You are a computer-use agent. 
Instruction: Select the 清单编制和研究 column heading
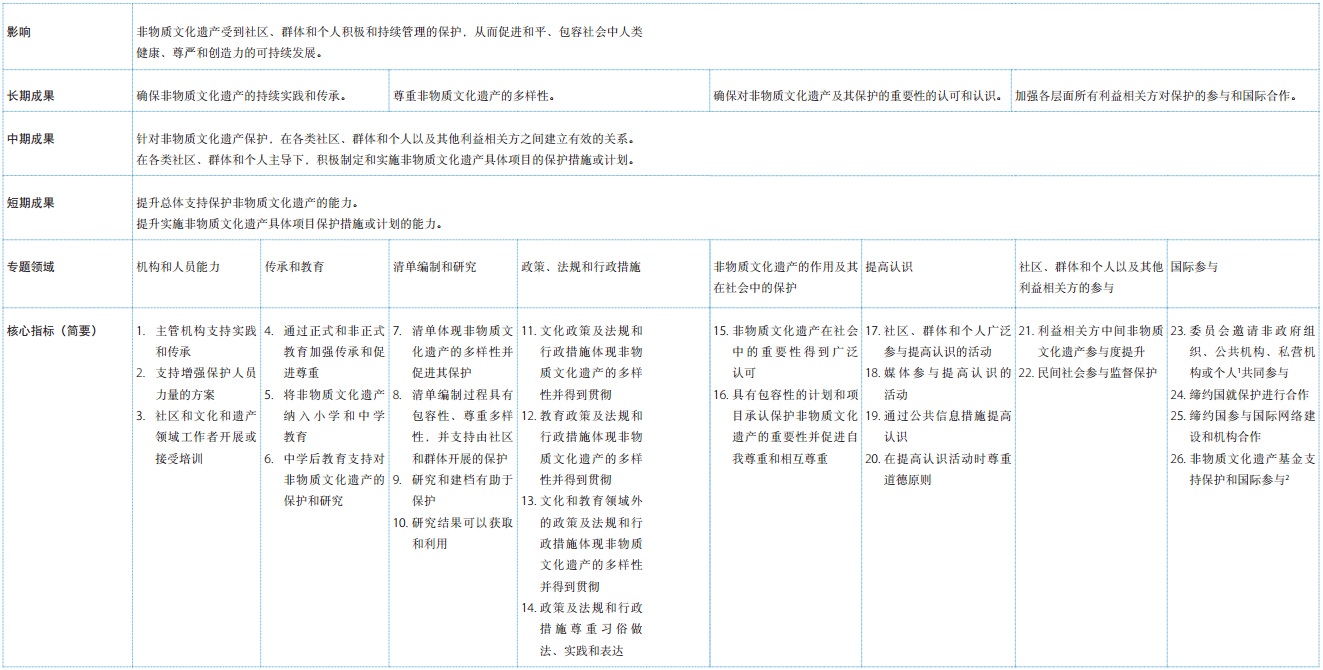pyautogui.click(x=434, y=267)
